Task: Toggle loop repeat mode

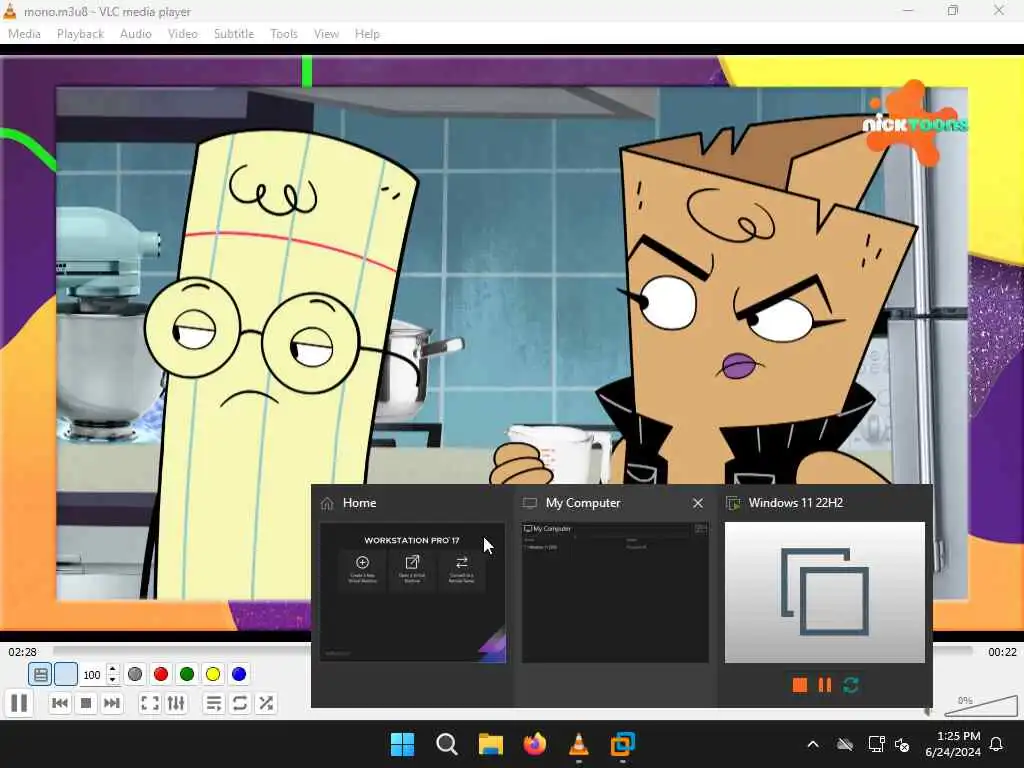Action: coord(240,703)
